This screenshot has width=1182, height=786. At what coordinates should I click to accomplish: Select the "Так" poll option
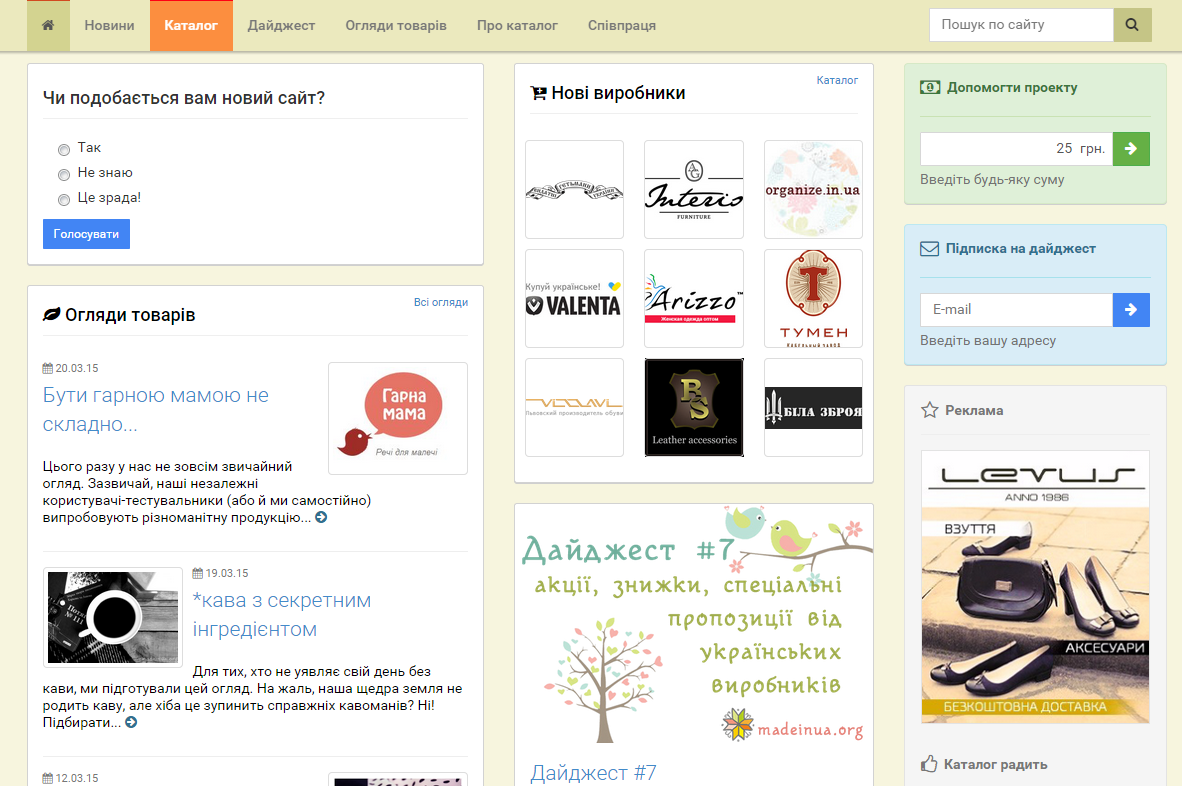click(x=64, y=150)
